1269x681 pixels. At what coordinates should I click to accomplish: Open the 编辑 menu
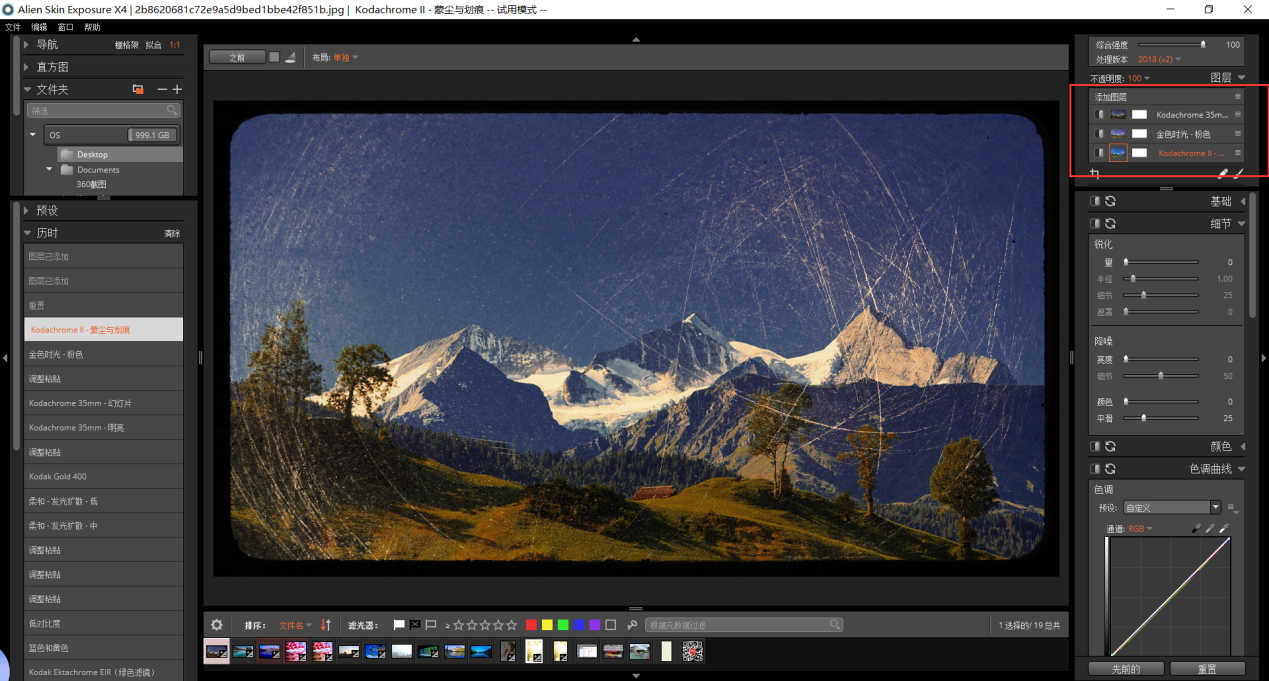coord(39,27)
